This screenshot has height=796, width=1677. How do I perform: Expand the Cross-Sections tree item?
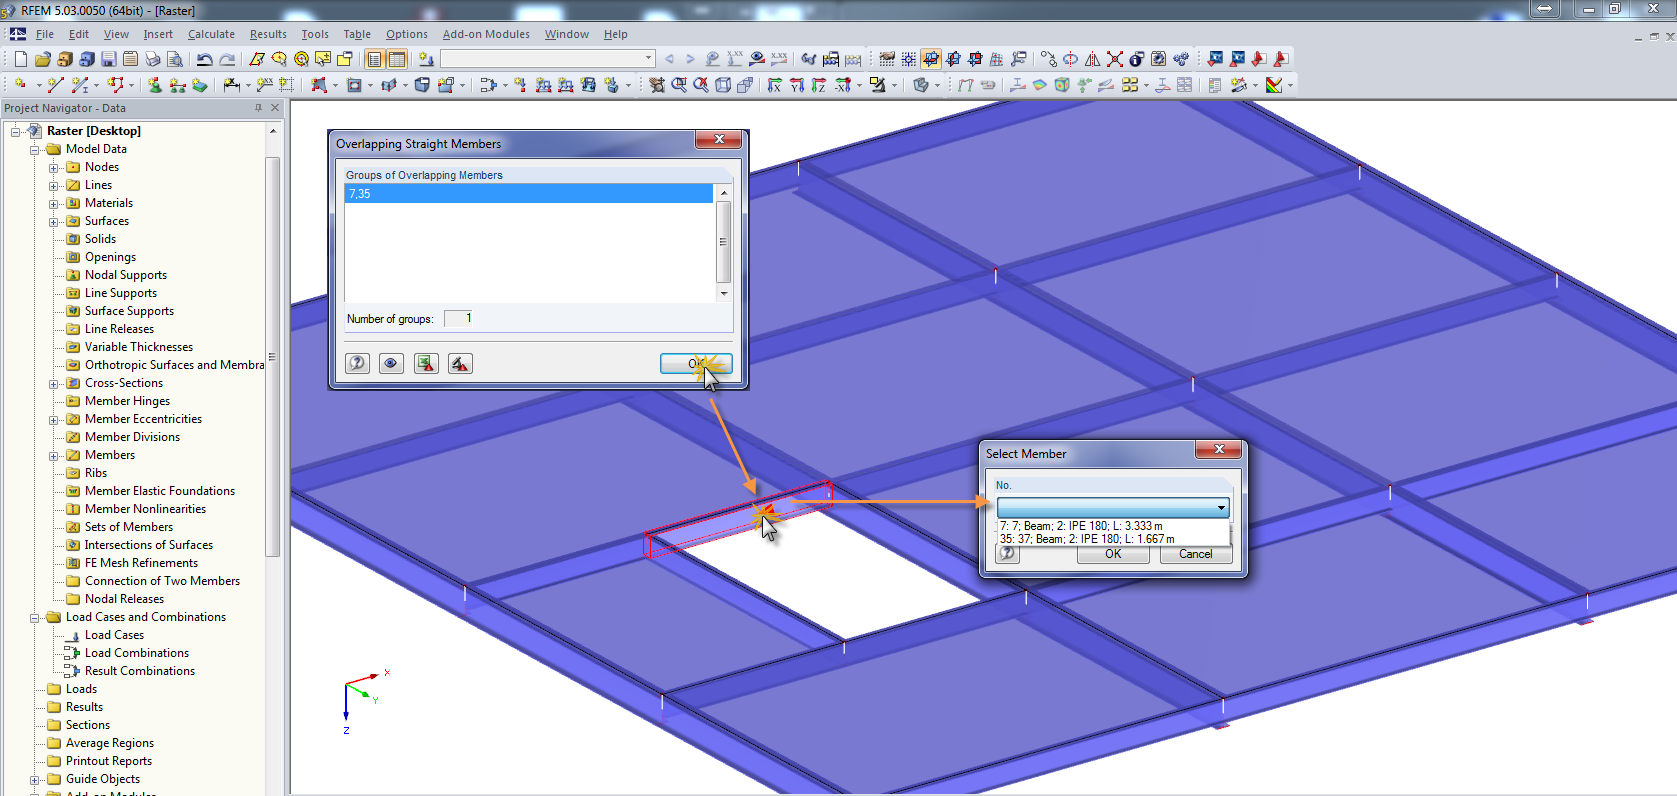pyautogui.click(x=54, y=384)
